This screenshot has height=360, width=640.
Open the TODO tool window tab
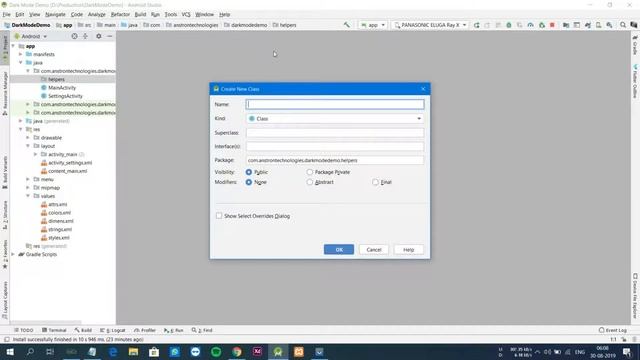(x=24, y=330)
